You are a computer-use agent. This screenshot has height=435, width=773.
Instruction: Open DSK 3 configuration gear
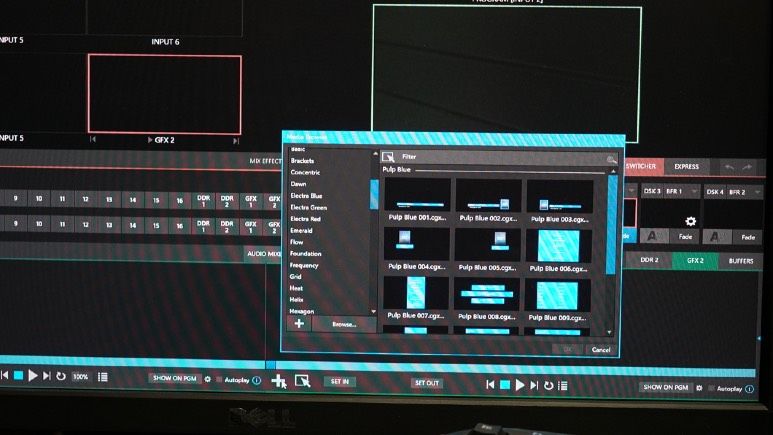tap(691, 221)
